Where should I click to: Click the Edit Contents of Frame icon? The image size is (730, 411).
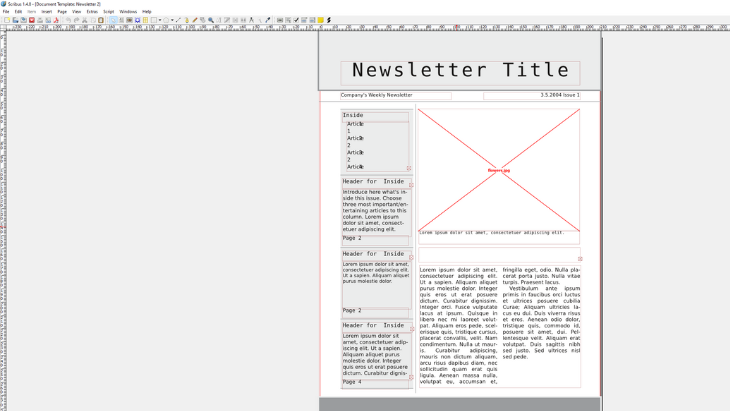(219, 20)
